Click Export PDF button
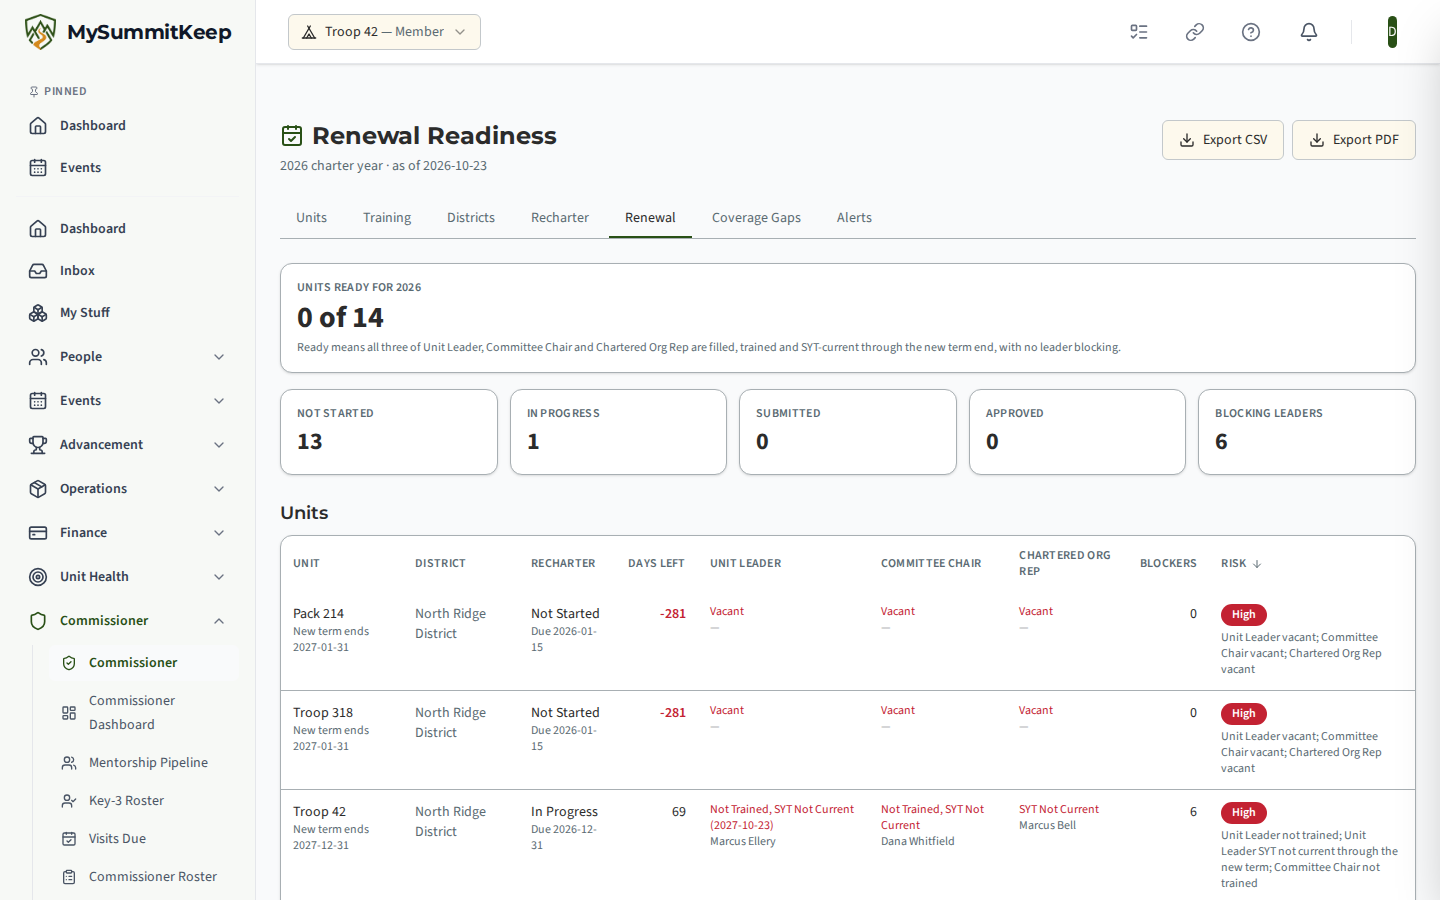Image resolution: width=1440 pixels, height=900 pixels. click(1354, 140)
